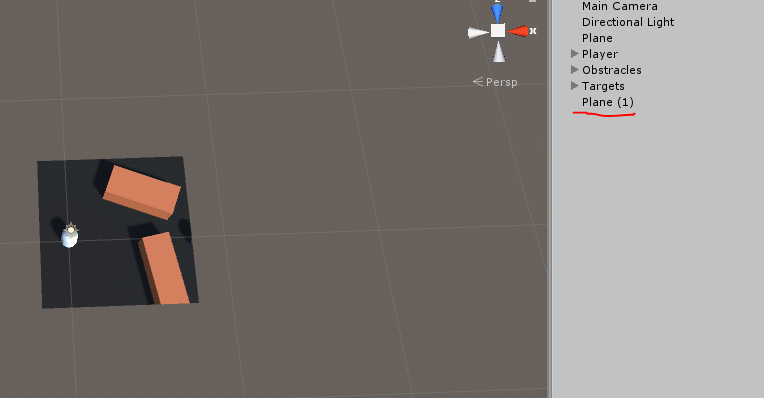This screenshot has height=398, width=764.
Task: Select Plane (1) in the hierarchy
Action: click(x=608, y=102)
